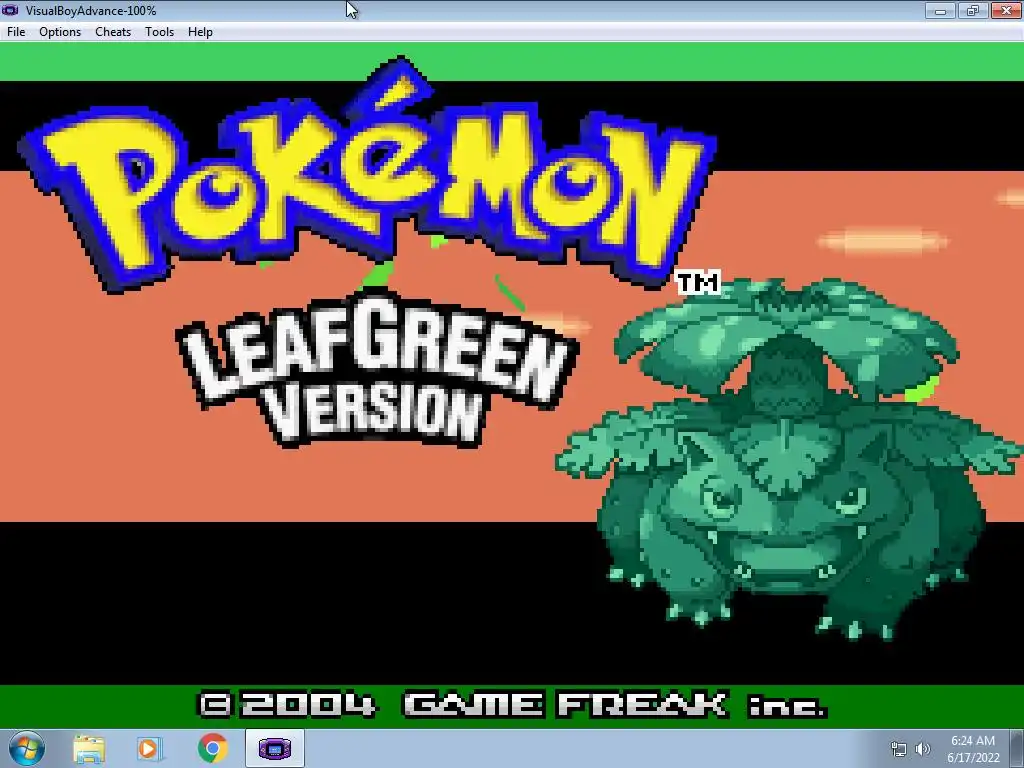Click the VisualBoyAdvance title bar icon
The width and height of the screenshot is (1024, 768).
coord(10,10)
